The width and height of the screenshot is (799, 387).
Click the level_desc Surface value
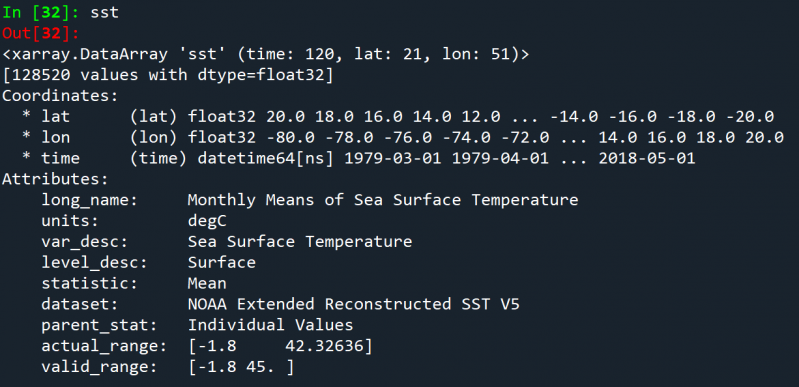pos(222,263)
